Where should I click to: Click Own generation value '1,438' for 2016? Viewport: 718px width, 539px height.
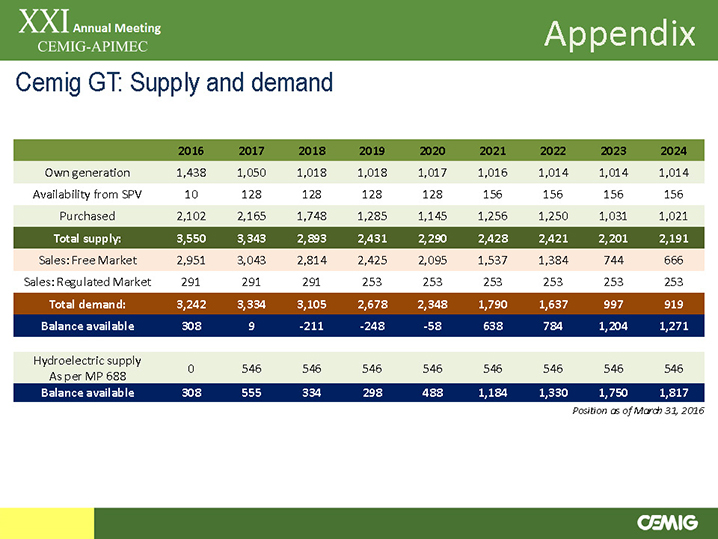(191, 173)
